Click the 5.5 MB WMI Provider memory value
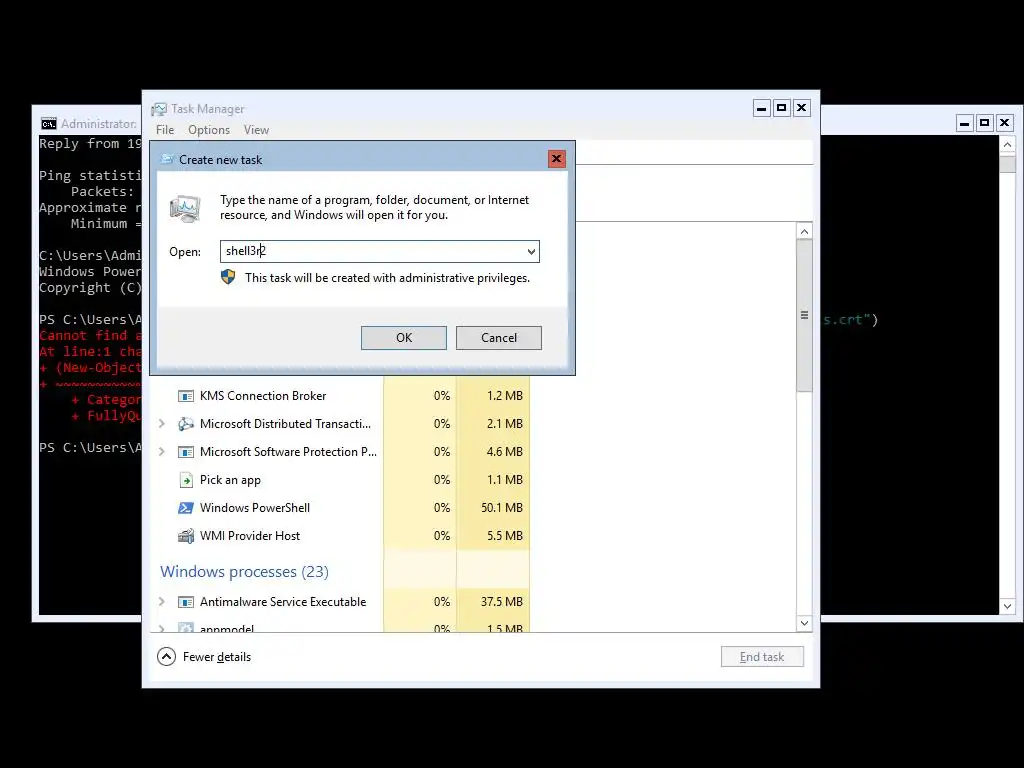The image size is (1024, 768). coord(504,536)
